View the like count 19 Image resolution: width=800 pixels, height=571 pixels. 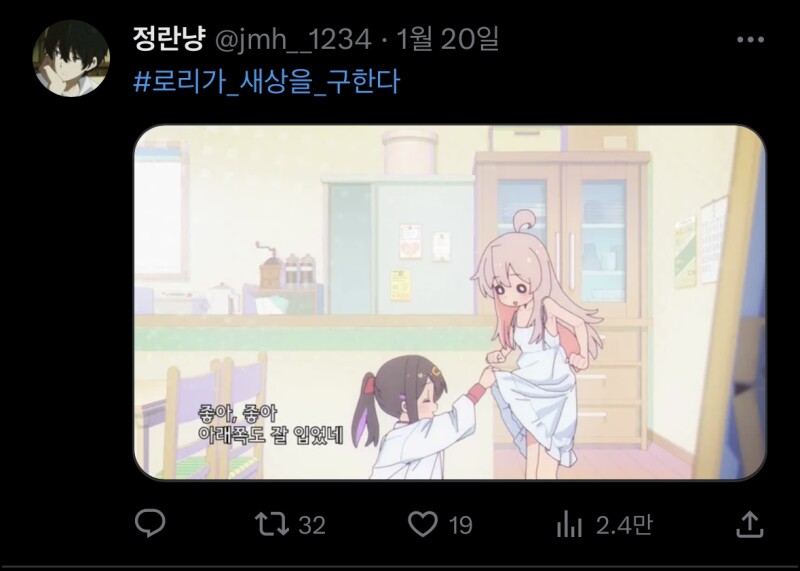460,525
